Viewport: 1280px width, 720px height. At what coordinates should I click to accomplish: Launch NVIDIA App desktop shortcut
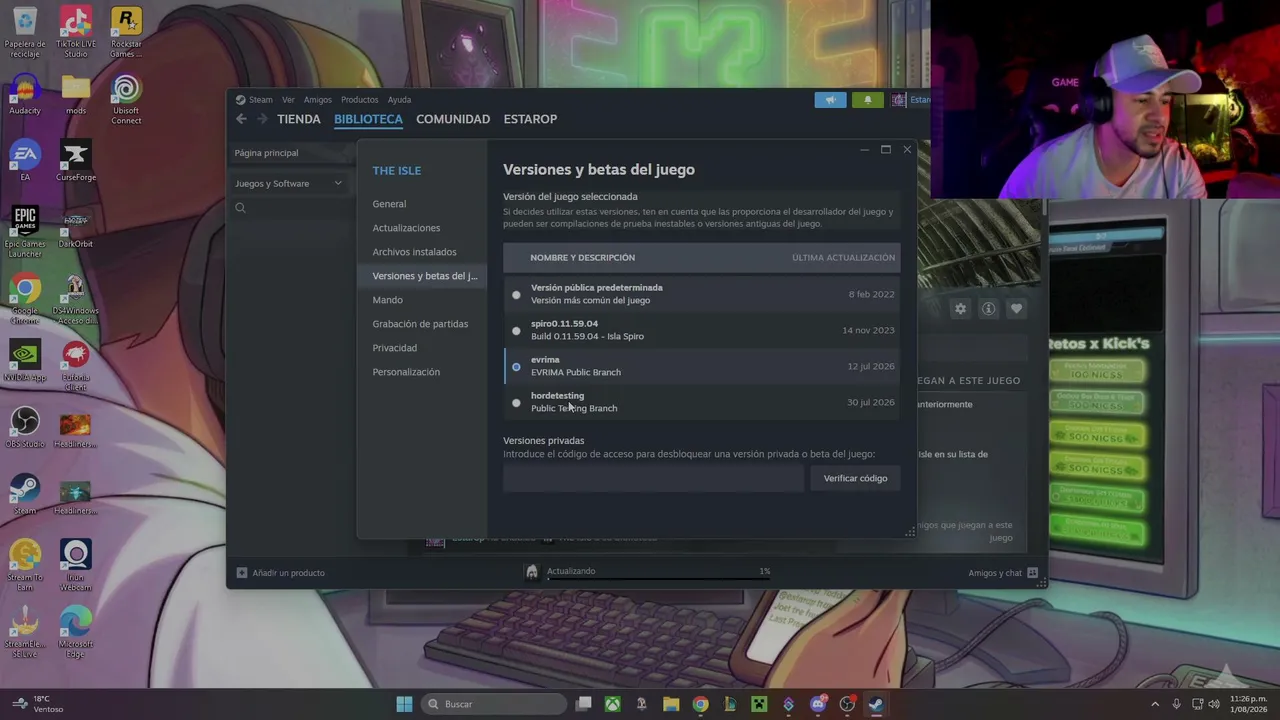point(25,362)
